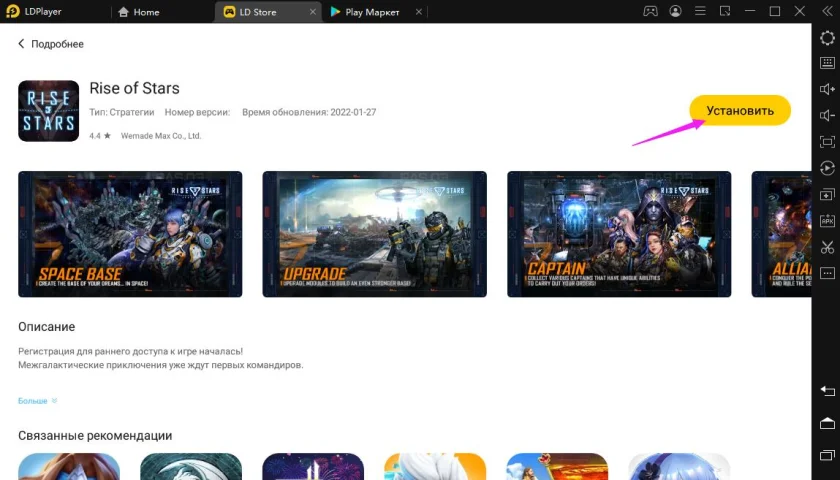840x480 pixels.
Task: Toggle fullscreen icon in sidebar
Action: pos(827,141)
